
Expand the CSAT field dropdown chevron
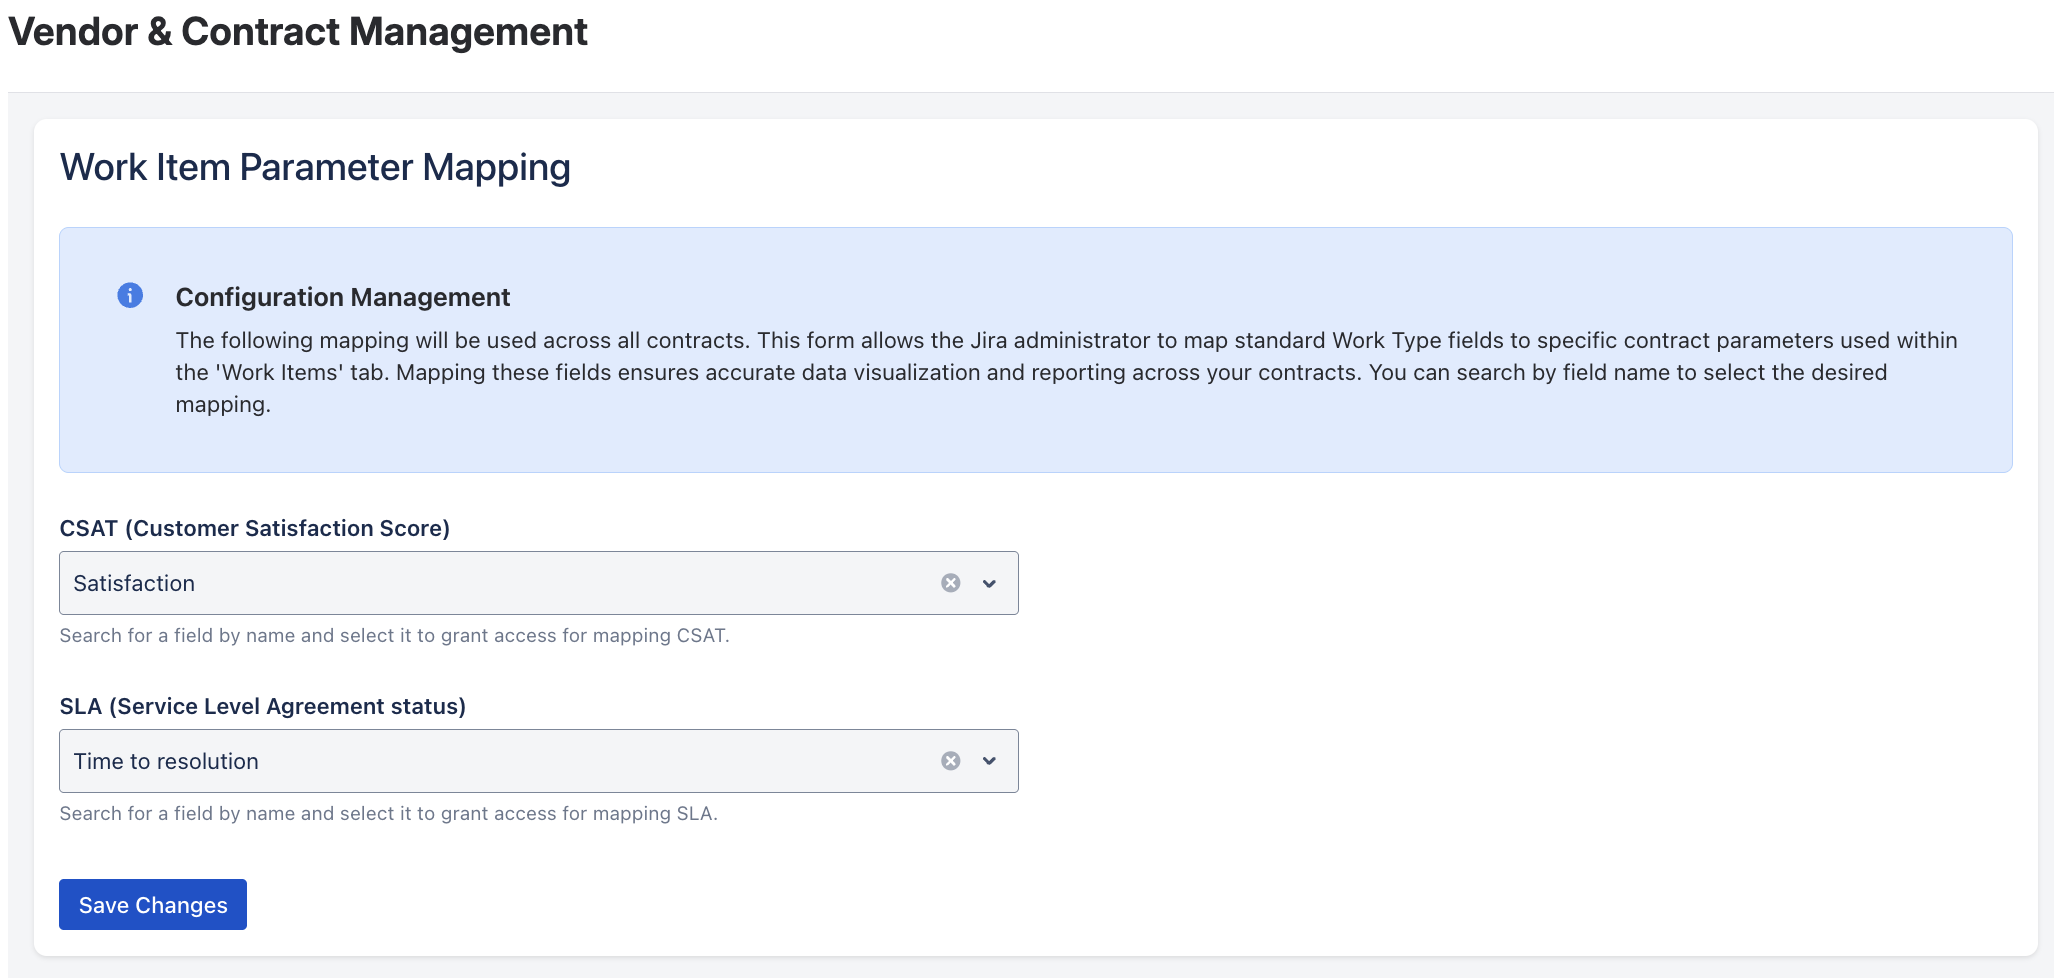point(989,583)
